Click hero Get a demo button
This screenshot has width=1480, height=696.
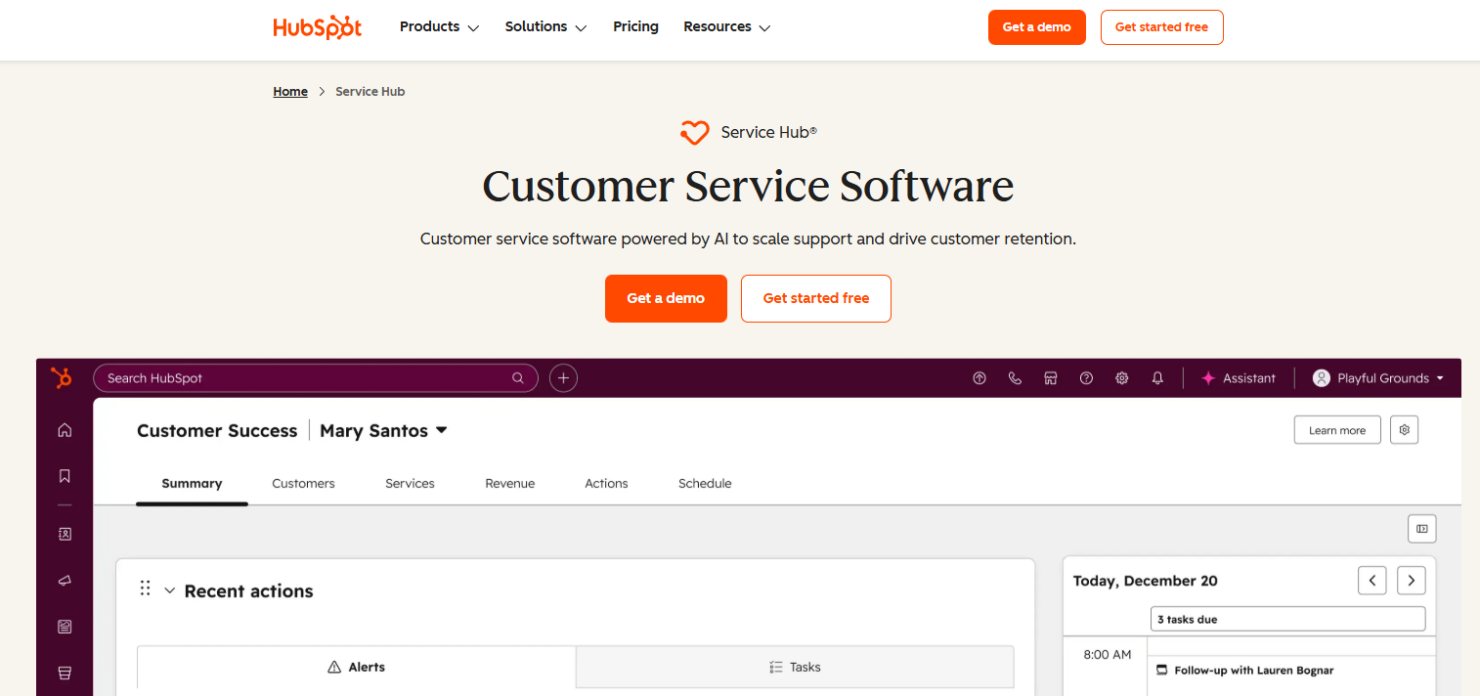coord(666,298)
